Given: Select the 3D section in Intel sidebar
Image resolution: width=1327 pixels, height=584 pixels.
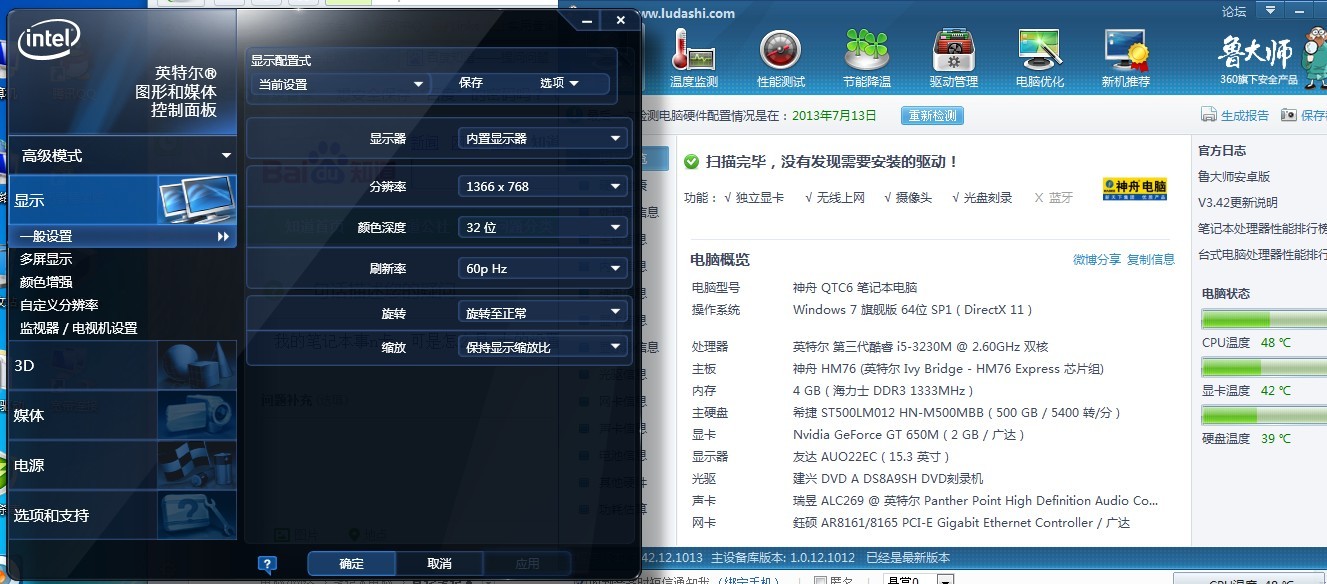Looking at the screenshot, I should (x=60, y=365).
